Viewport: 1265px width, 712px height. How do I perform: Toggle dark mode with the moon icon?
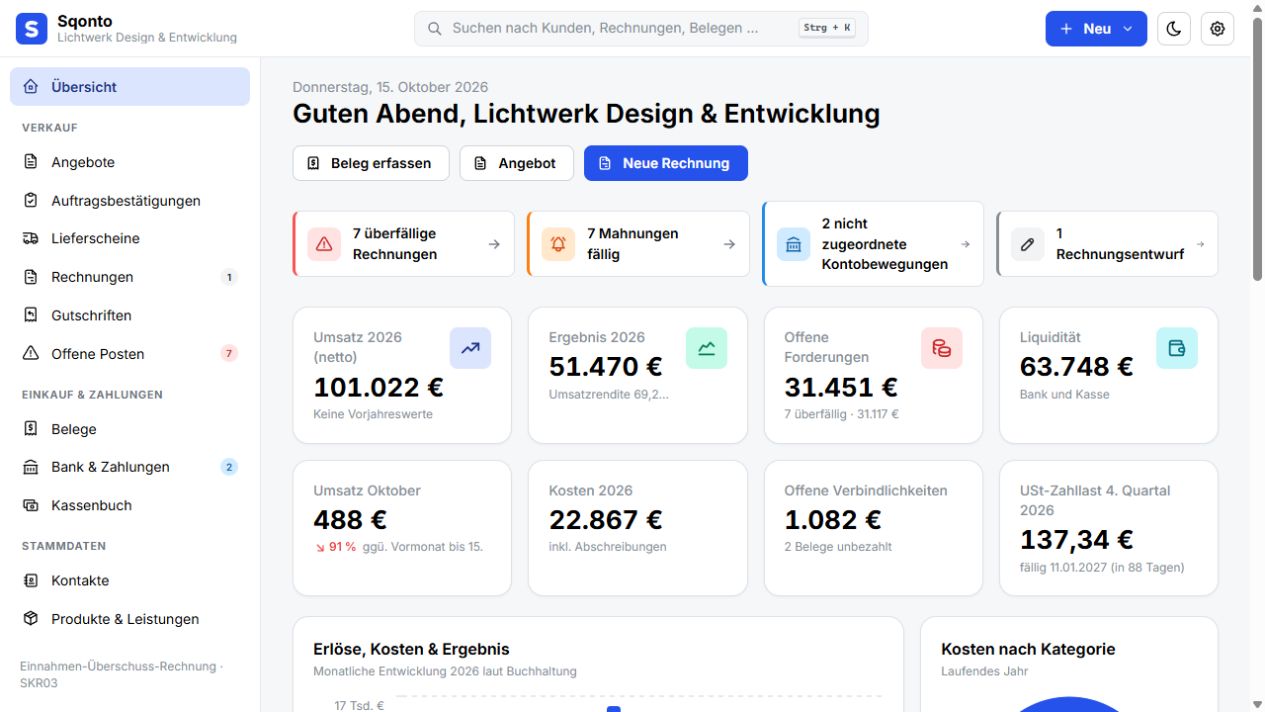tap(1174, 29)
